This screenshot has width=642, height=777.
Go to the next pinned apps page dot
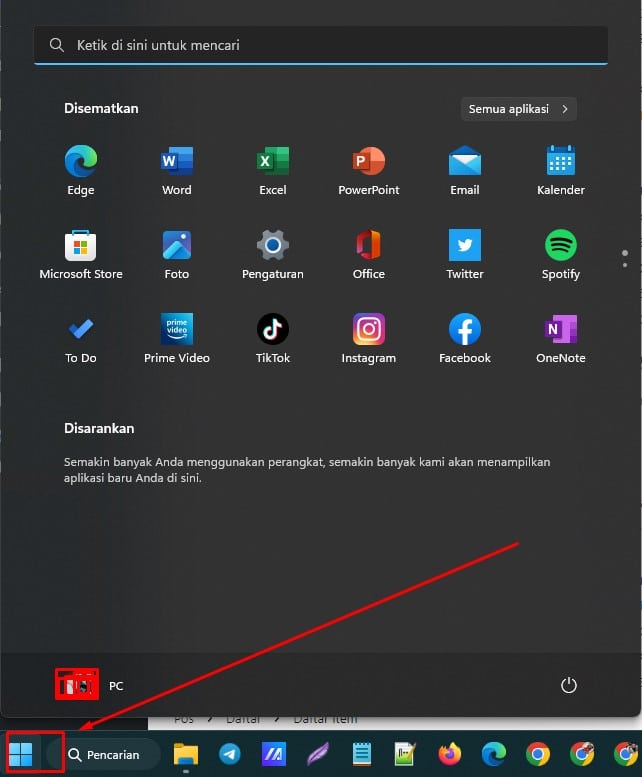(x=625, y=265)
